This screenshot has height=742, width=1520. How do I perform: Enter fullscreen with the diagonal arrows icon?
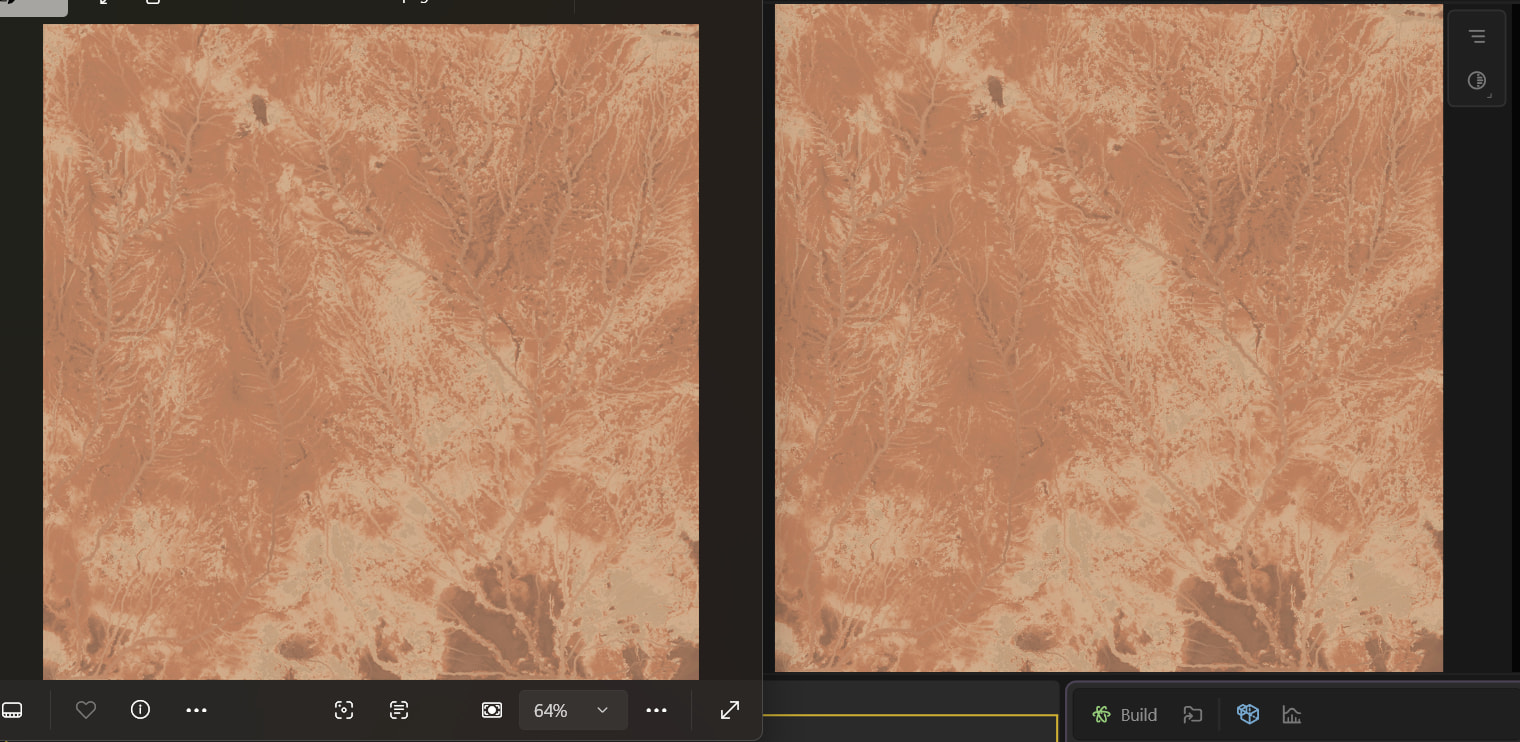(x=730, y=710)
